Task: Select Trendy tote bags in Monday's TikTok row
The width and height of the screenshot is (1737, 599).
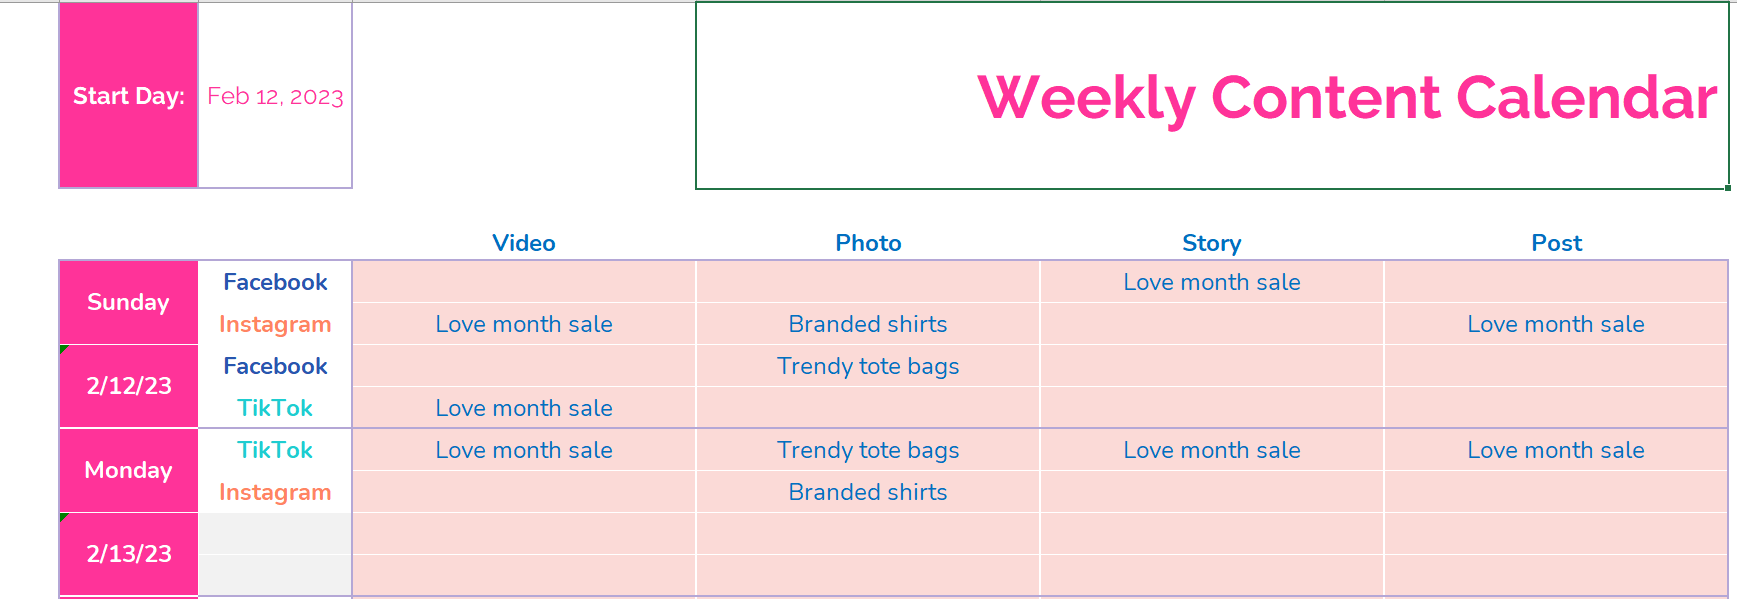Action: click(x=868, y=450)
